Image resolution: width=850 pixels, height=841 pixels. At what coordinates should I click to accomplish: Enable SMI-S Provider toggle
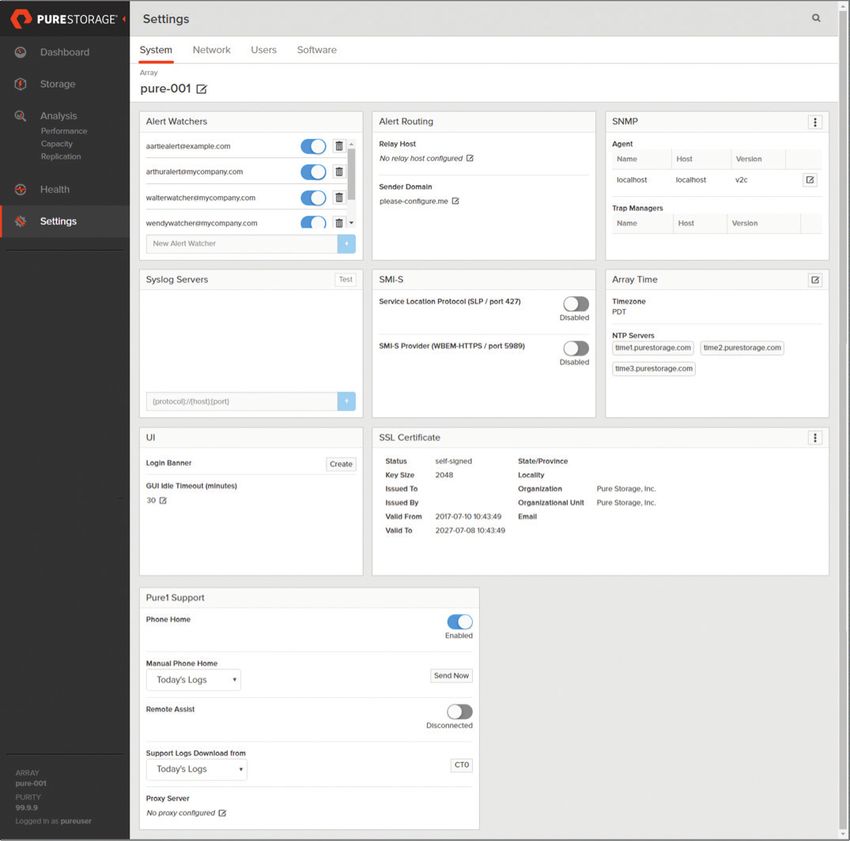tap(576, 348)
